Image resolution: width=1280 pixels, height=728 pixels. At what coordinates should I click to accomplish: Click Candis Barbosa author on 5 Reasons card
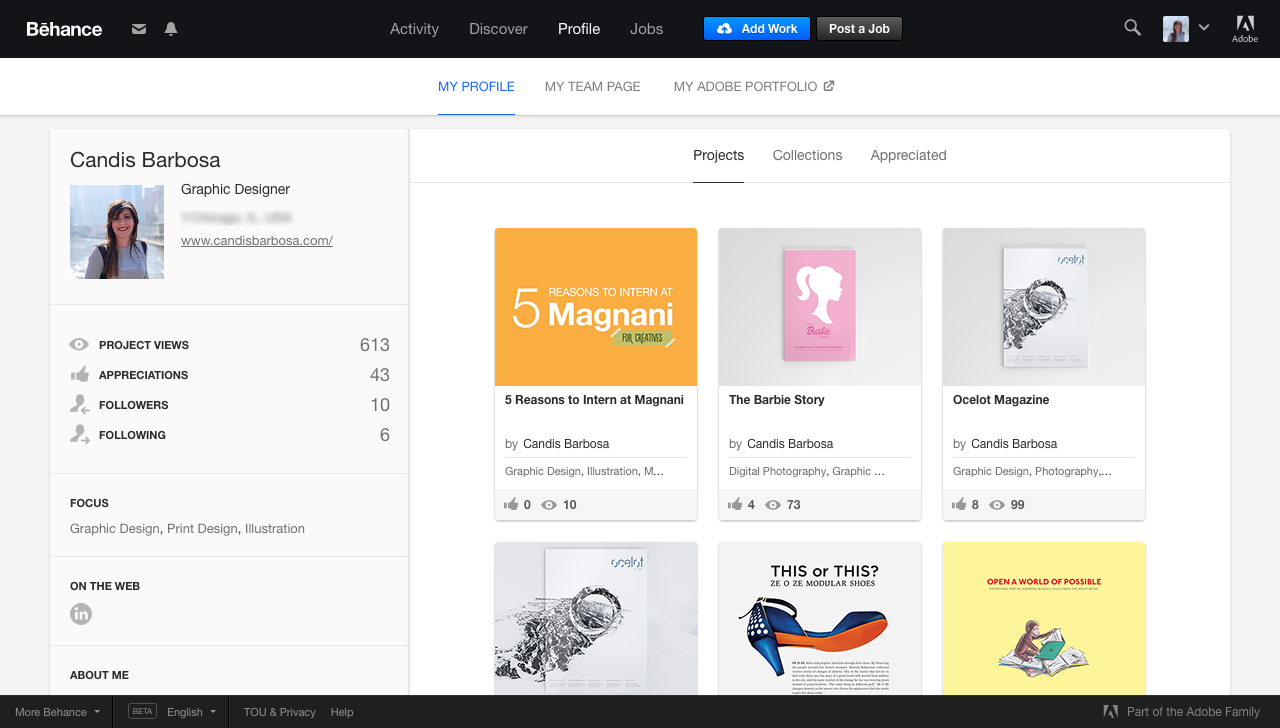click(566, 444)
